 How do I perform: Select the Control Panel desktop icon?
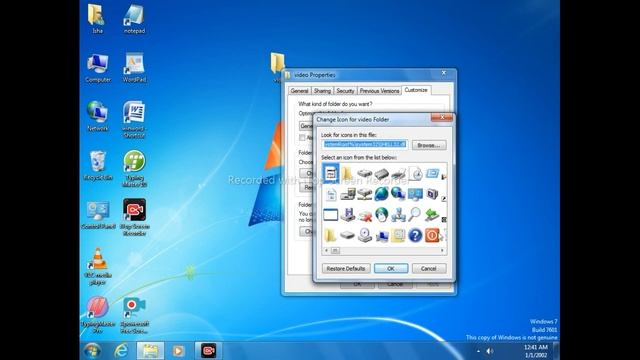(98, 215)
